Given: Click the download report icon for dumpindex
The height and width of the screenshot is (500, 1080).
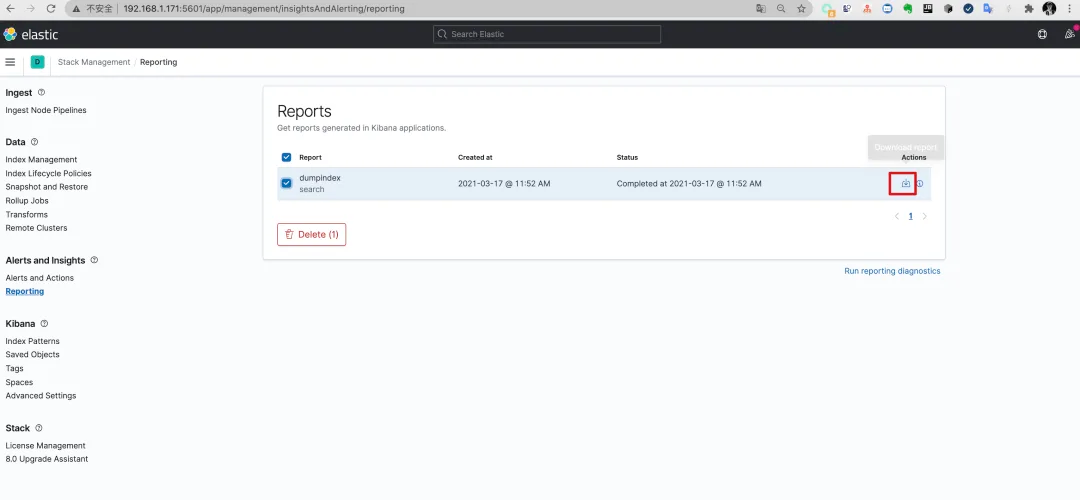Looking at the screenshot, I should point(906,184).
